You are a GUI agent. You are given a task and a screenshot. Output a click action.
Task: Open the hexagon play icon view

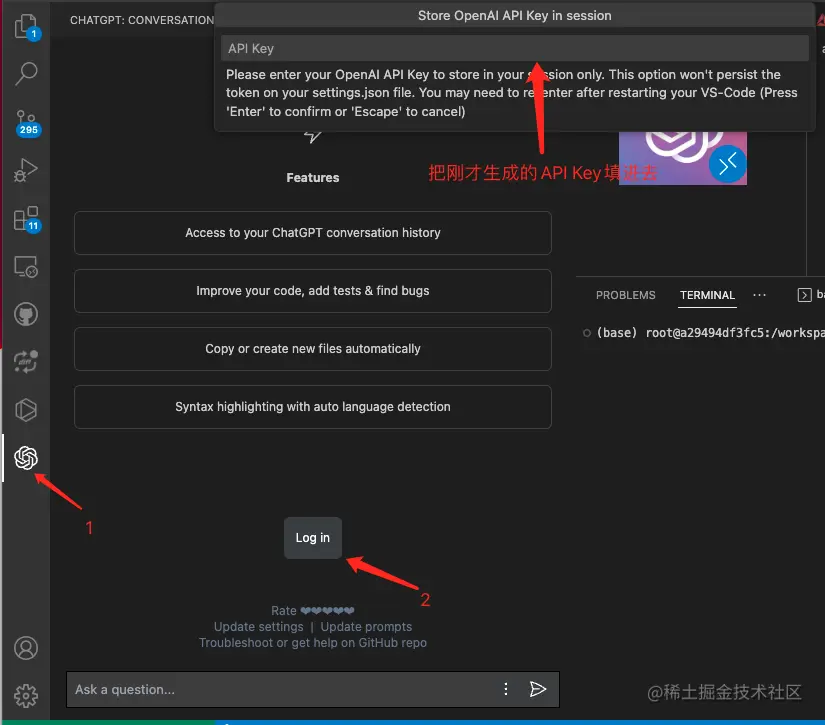[26, 410]
